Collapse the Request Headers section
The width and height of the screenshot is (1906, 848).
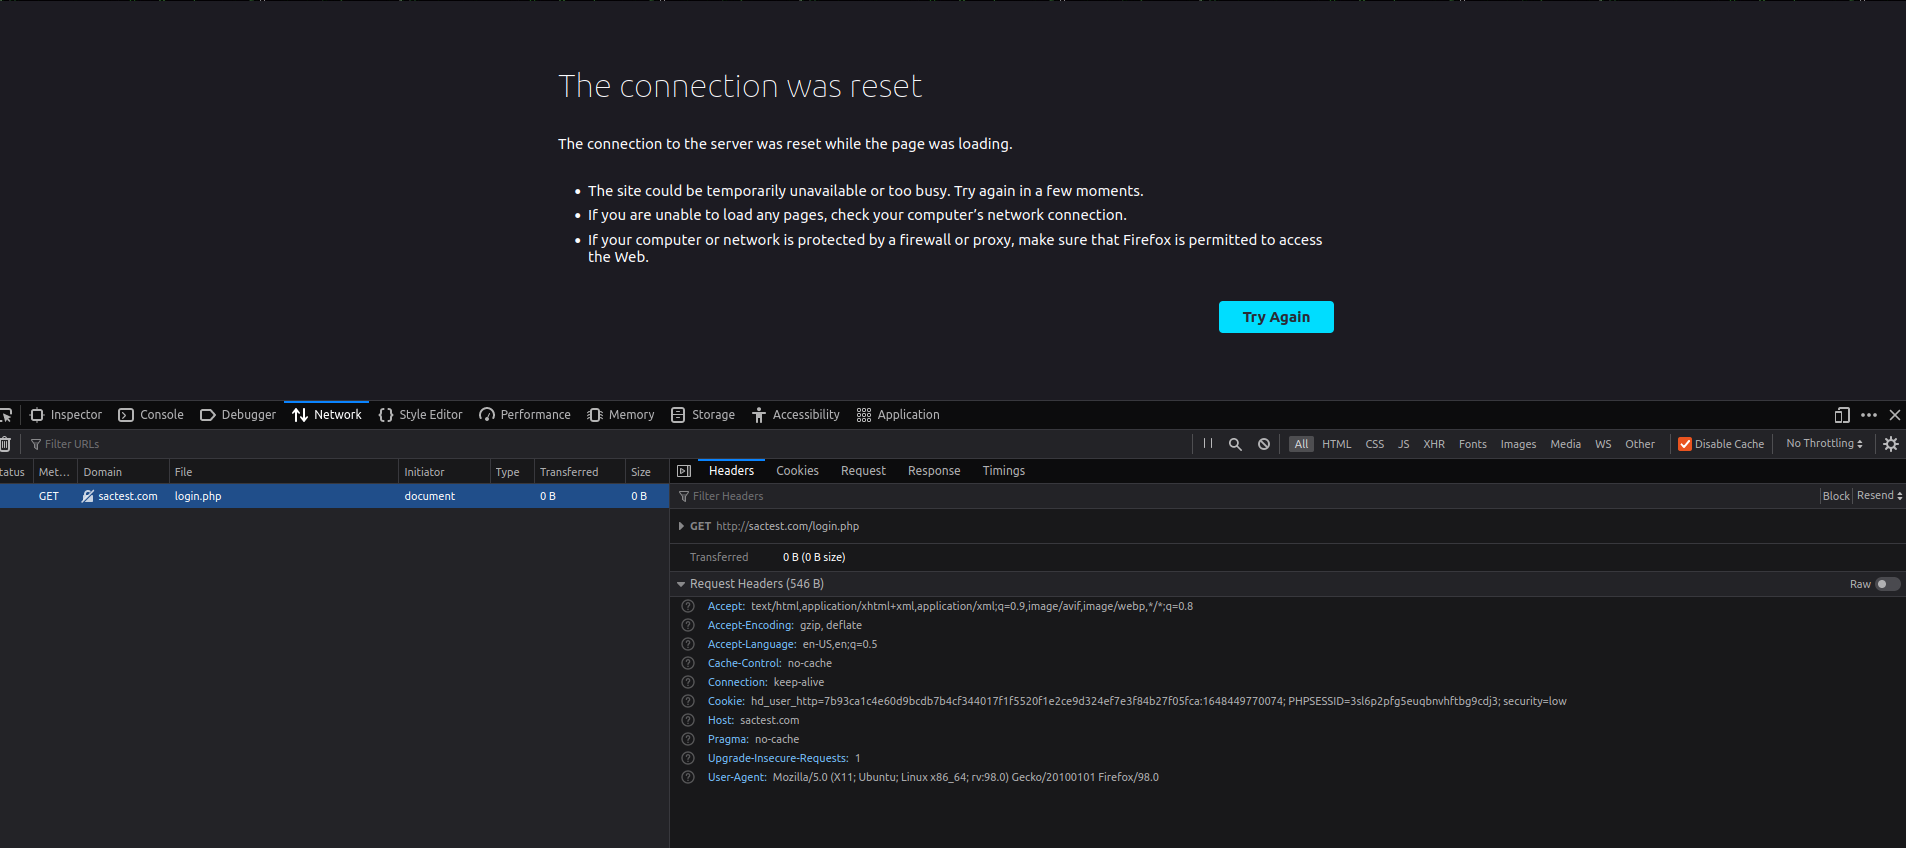tap(681, 584)
